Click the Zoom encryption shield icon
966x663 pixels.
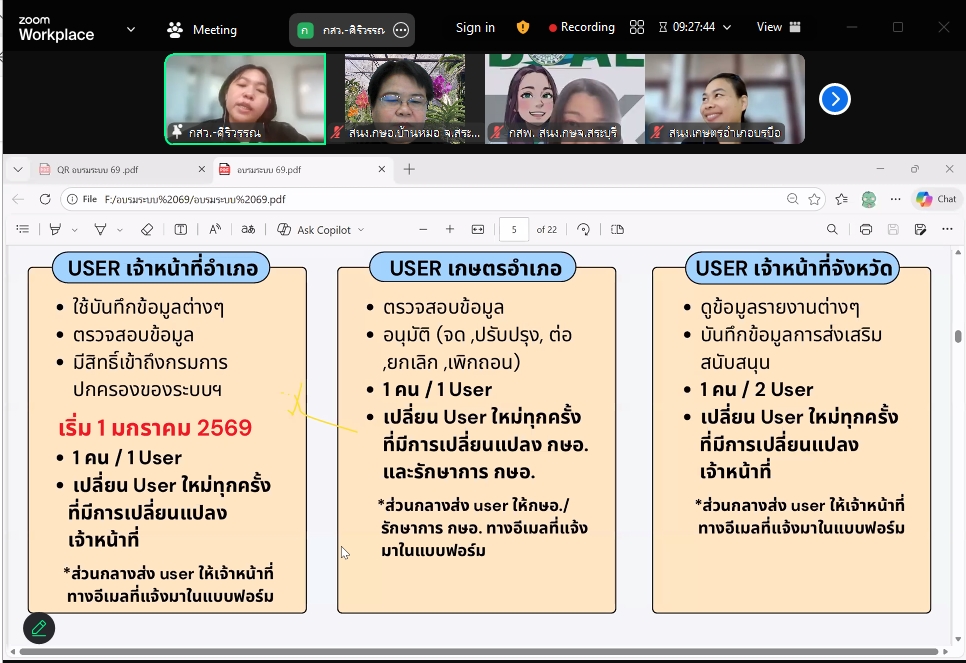tap(523, 28)
